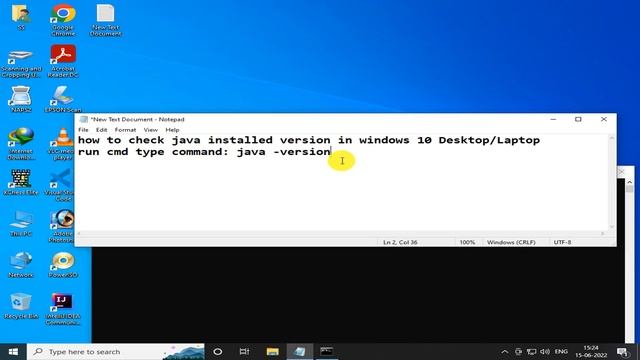
Task: Click the Notepad vertical scroll up arrow
Action: [611, 138]
